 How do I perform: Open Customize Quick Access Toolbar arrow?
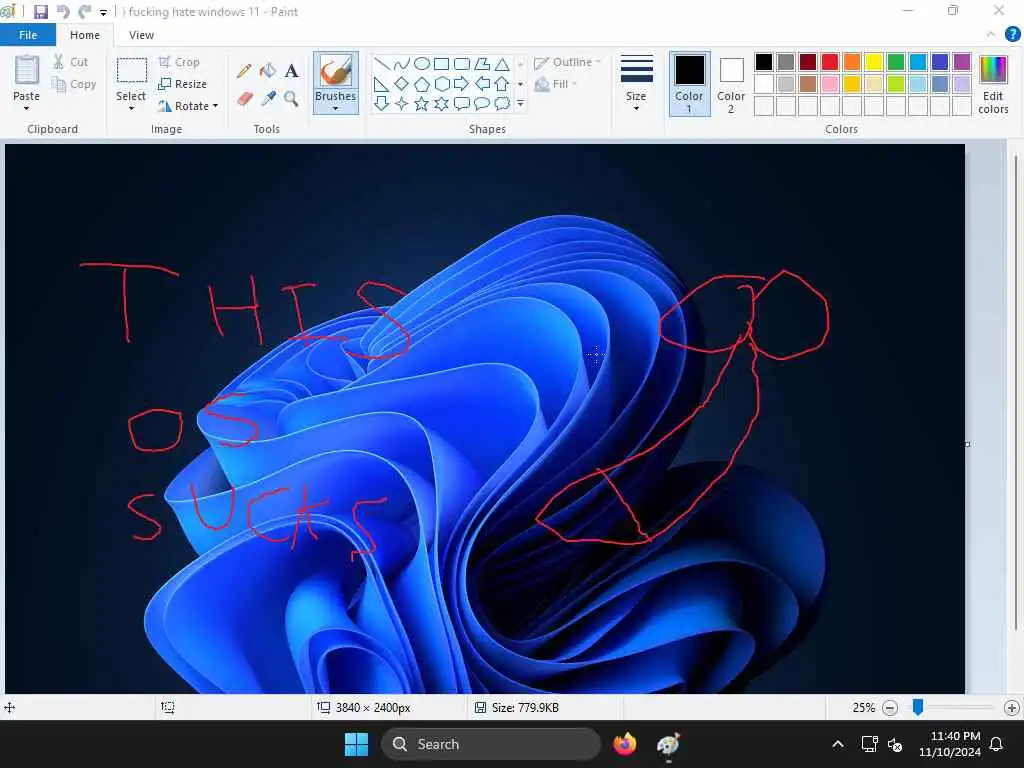coord(103,12)
